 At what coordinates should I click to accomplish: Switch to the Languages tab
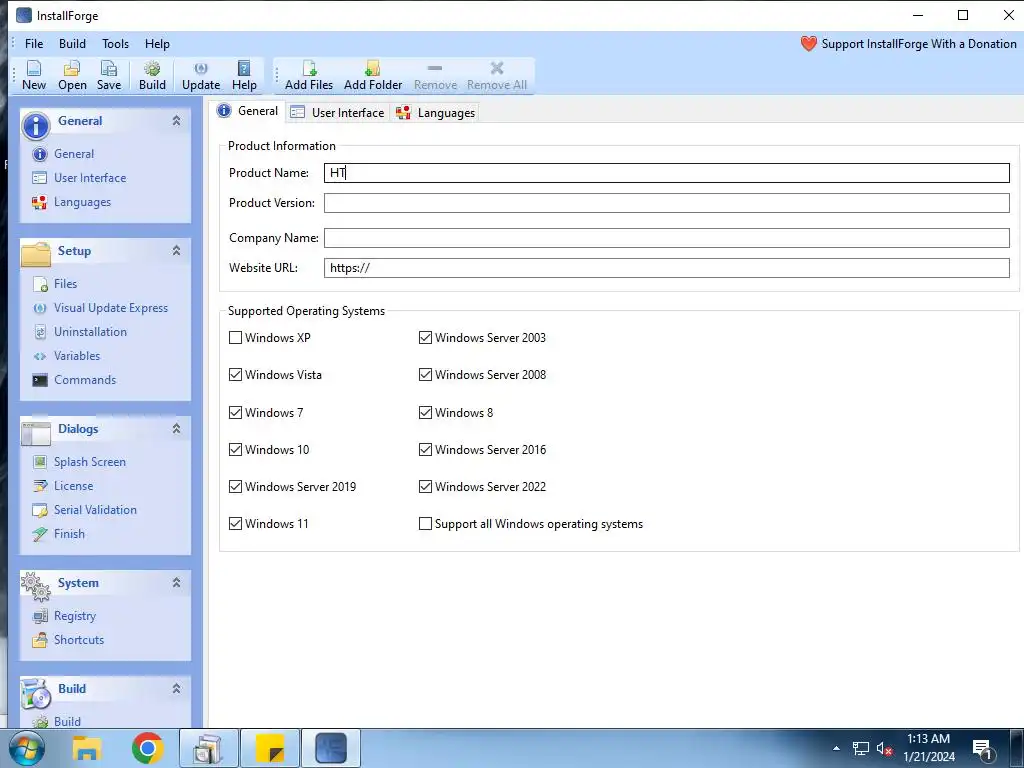436,112
